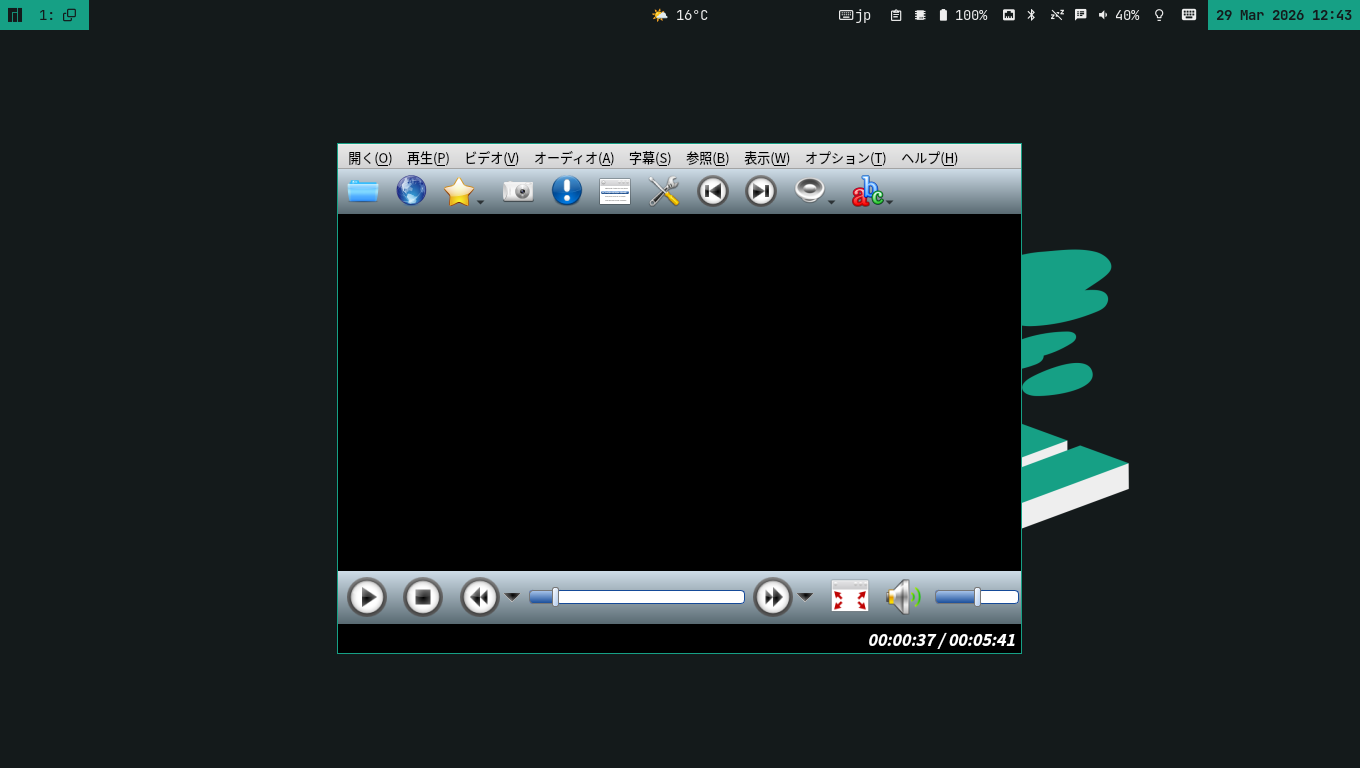Image resolution: width=1360 pixels, height=768 pixels.
Task: Open subtitle settings via the abc icon
Action: pos(866,193)
